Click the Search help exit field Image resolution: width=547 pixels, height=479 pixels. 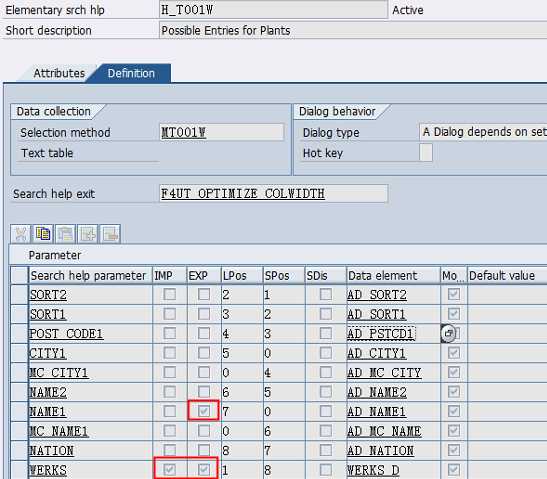point(273,193)
